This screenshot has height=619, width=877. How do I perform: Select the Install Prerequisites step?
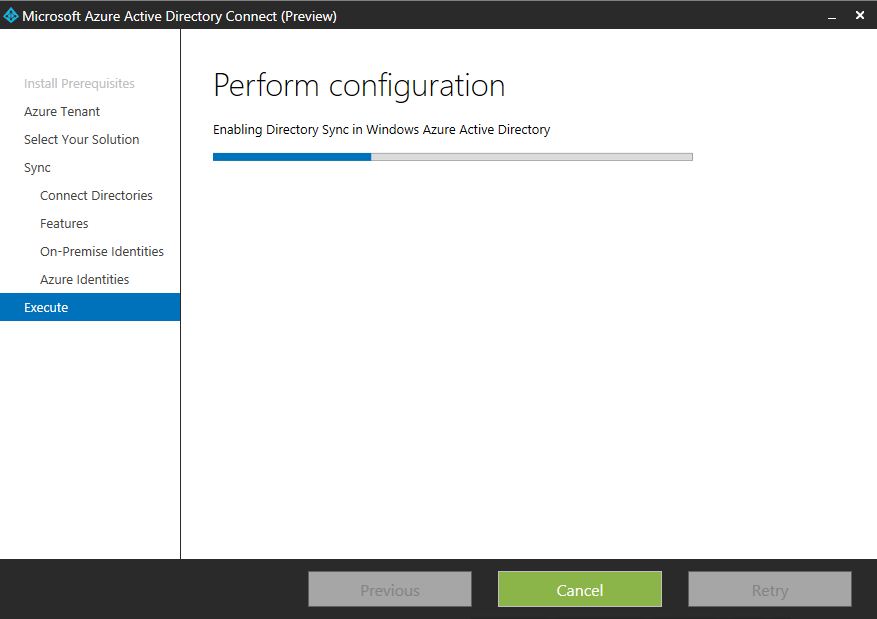coord(79,84)
